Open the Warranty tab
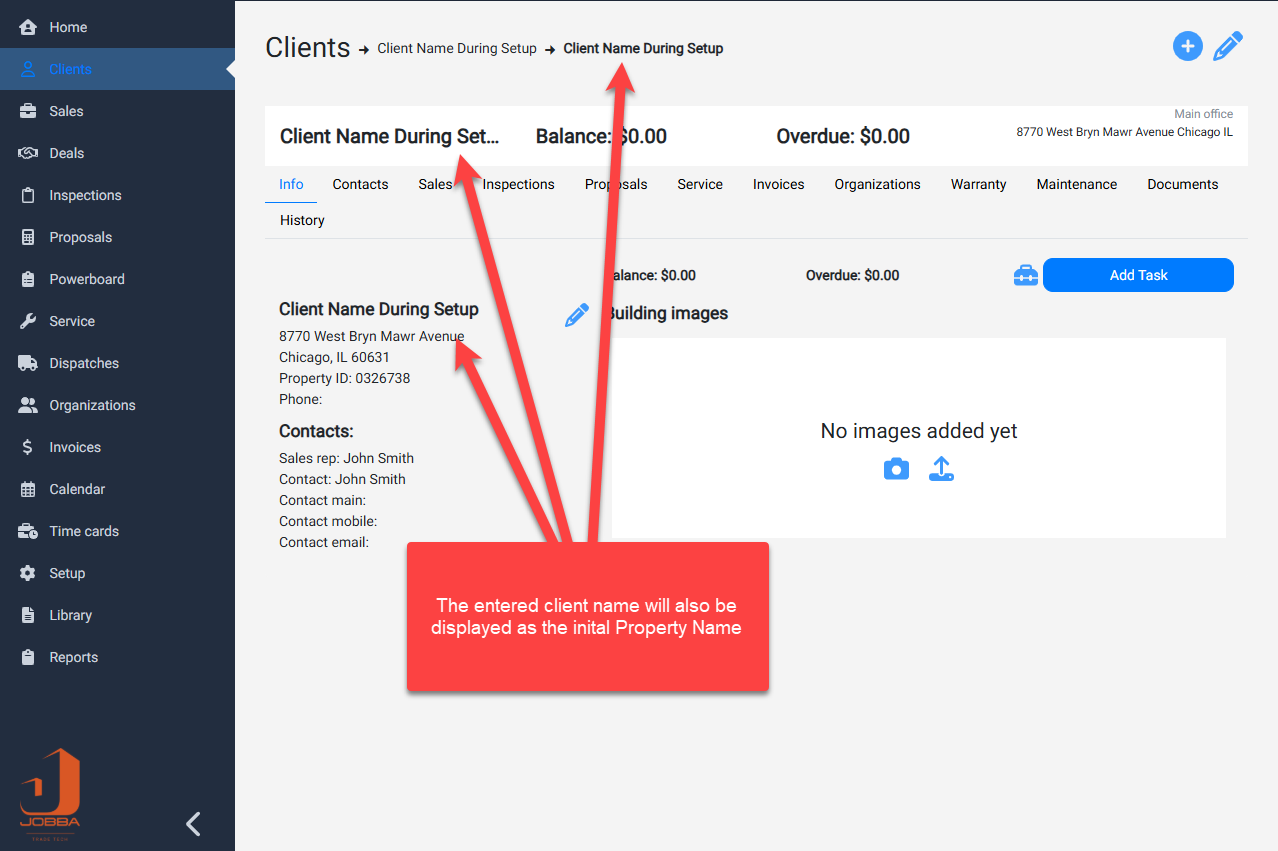This screenshot has height=851, width=1278. point(978,184)
